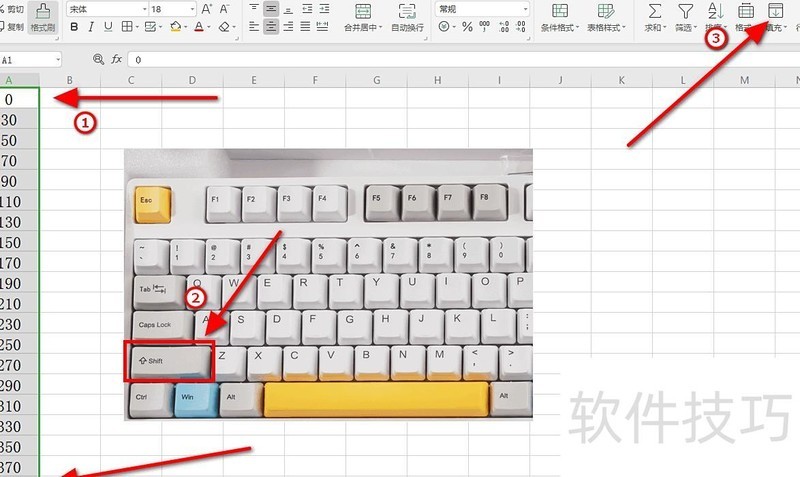
Task: Click the eraser clear-formatting icon
Action: coord(224,27)
